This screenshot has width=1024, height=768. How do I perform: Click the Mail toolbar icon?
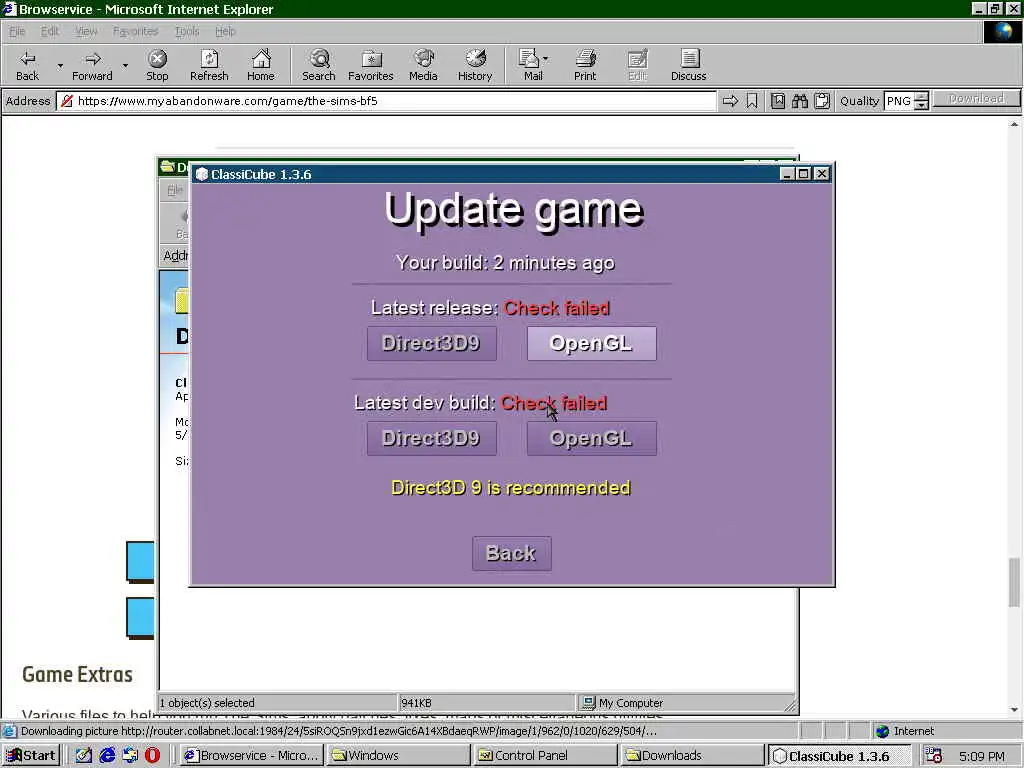point(532,65)
